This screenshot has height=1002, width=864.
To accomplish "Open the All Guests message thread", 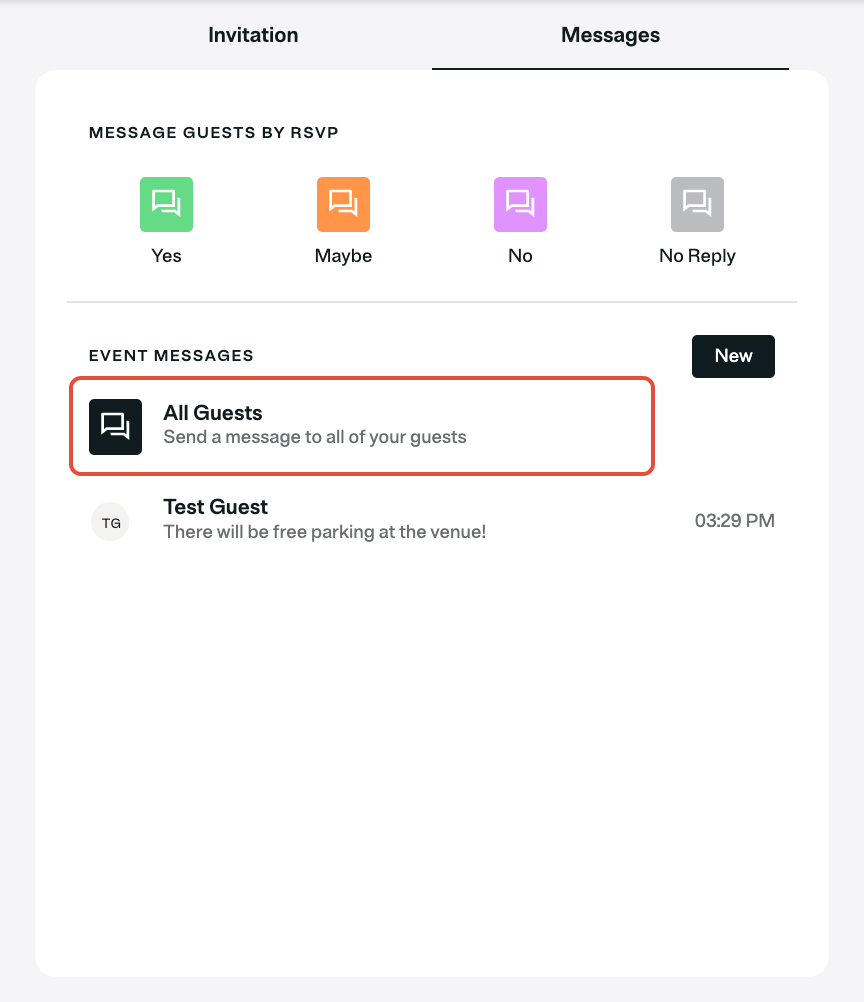I will (x=362, y=426).
